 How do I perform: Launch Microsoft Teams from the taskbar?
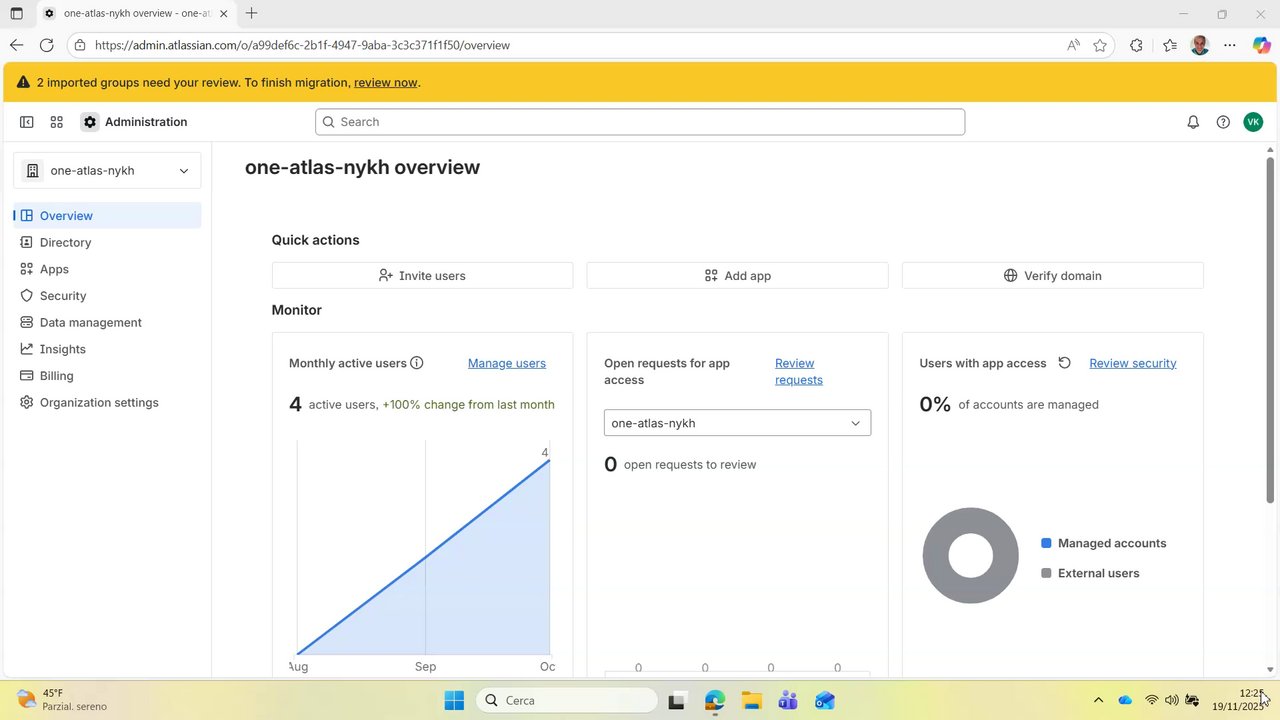pyautogui.click(x=788, y=700)
